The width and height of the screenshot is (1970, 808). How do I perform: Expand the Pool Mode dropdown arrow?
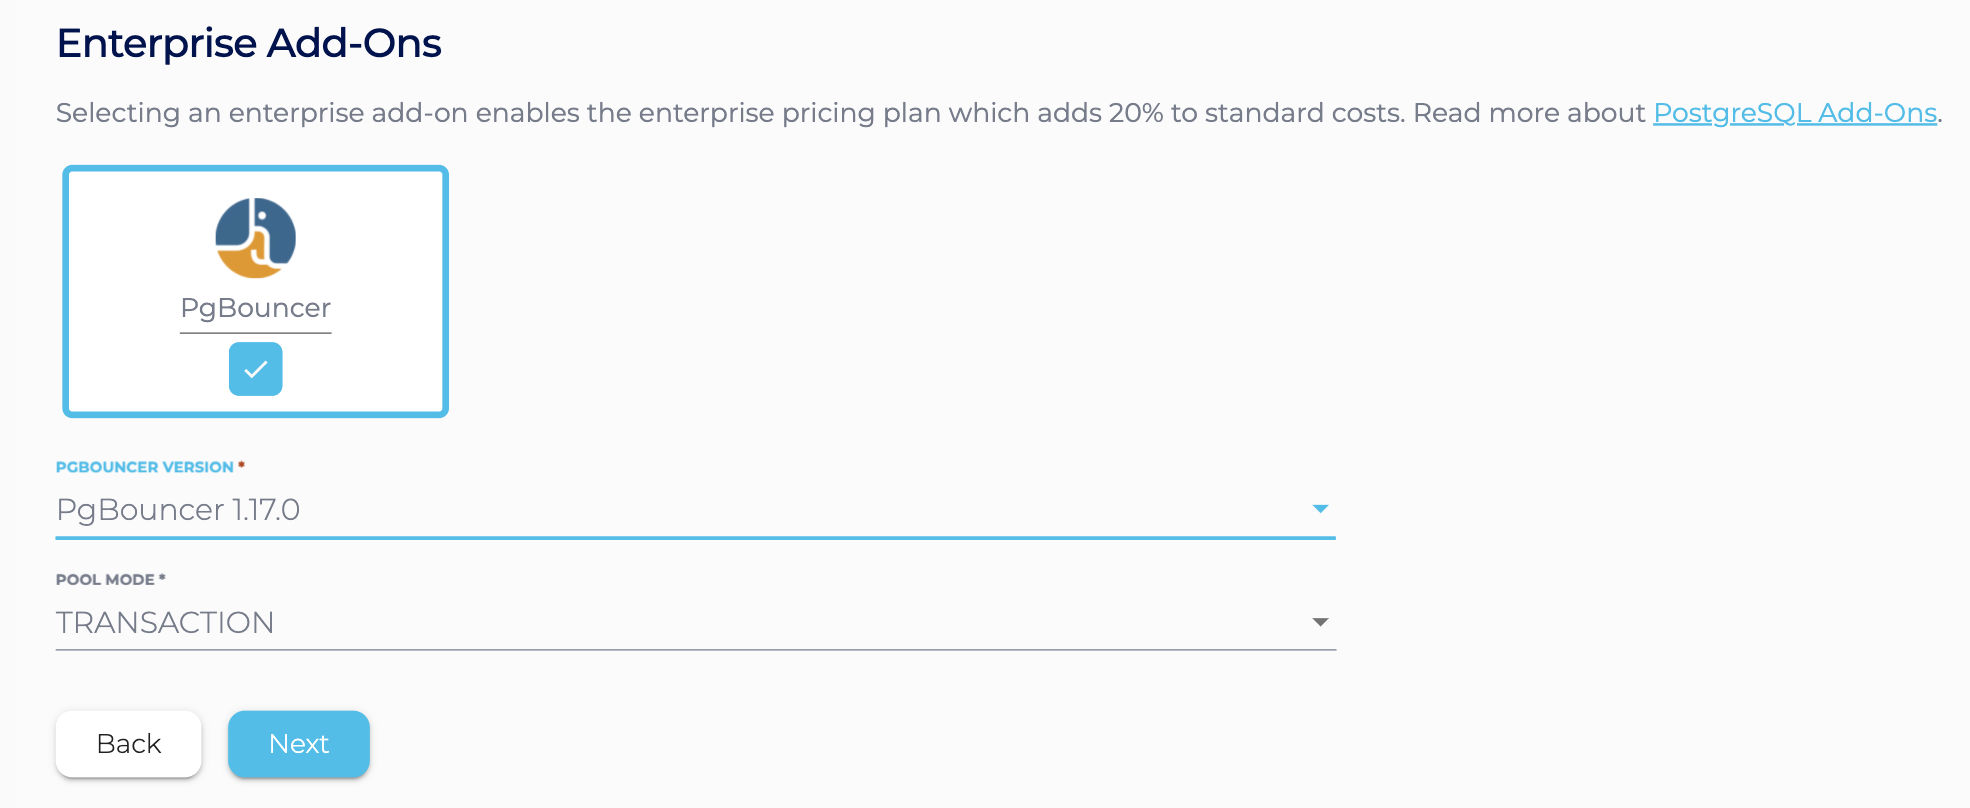point(1320,622)
